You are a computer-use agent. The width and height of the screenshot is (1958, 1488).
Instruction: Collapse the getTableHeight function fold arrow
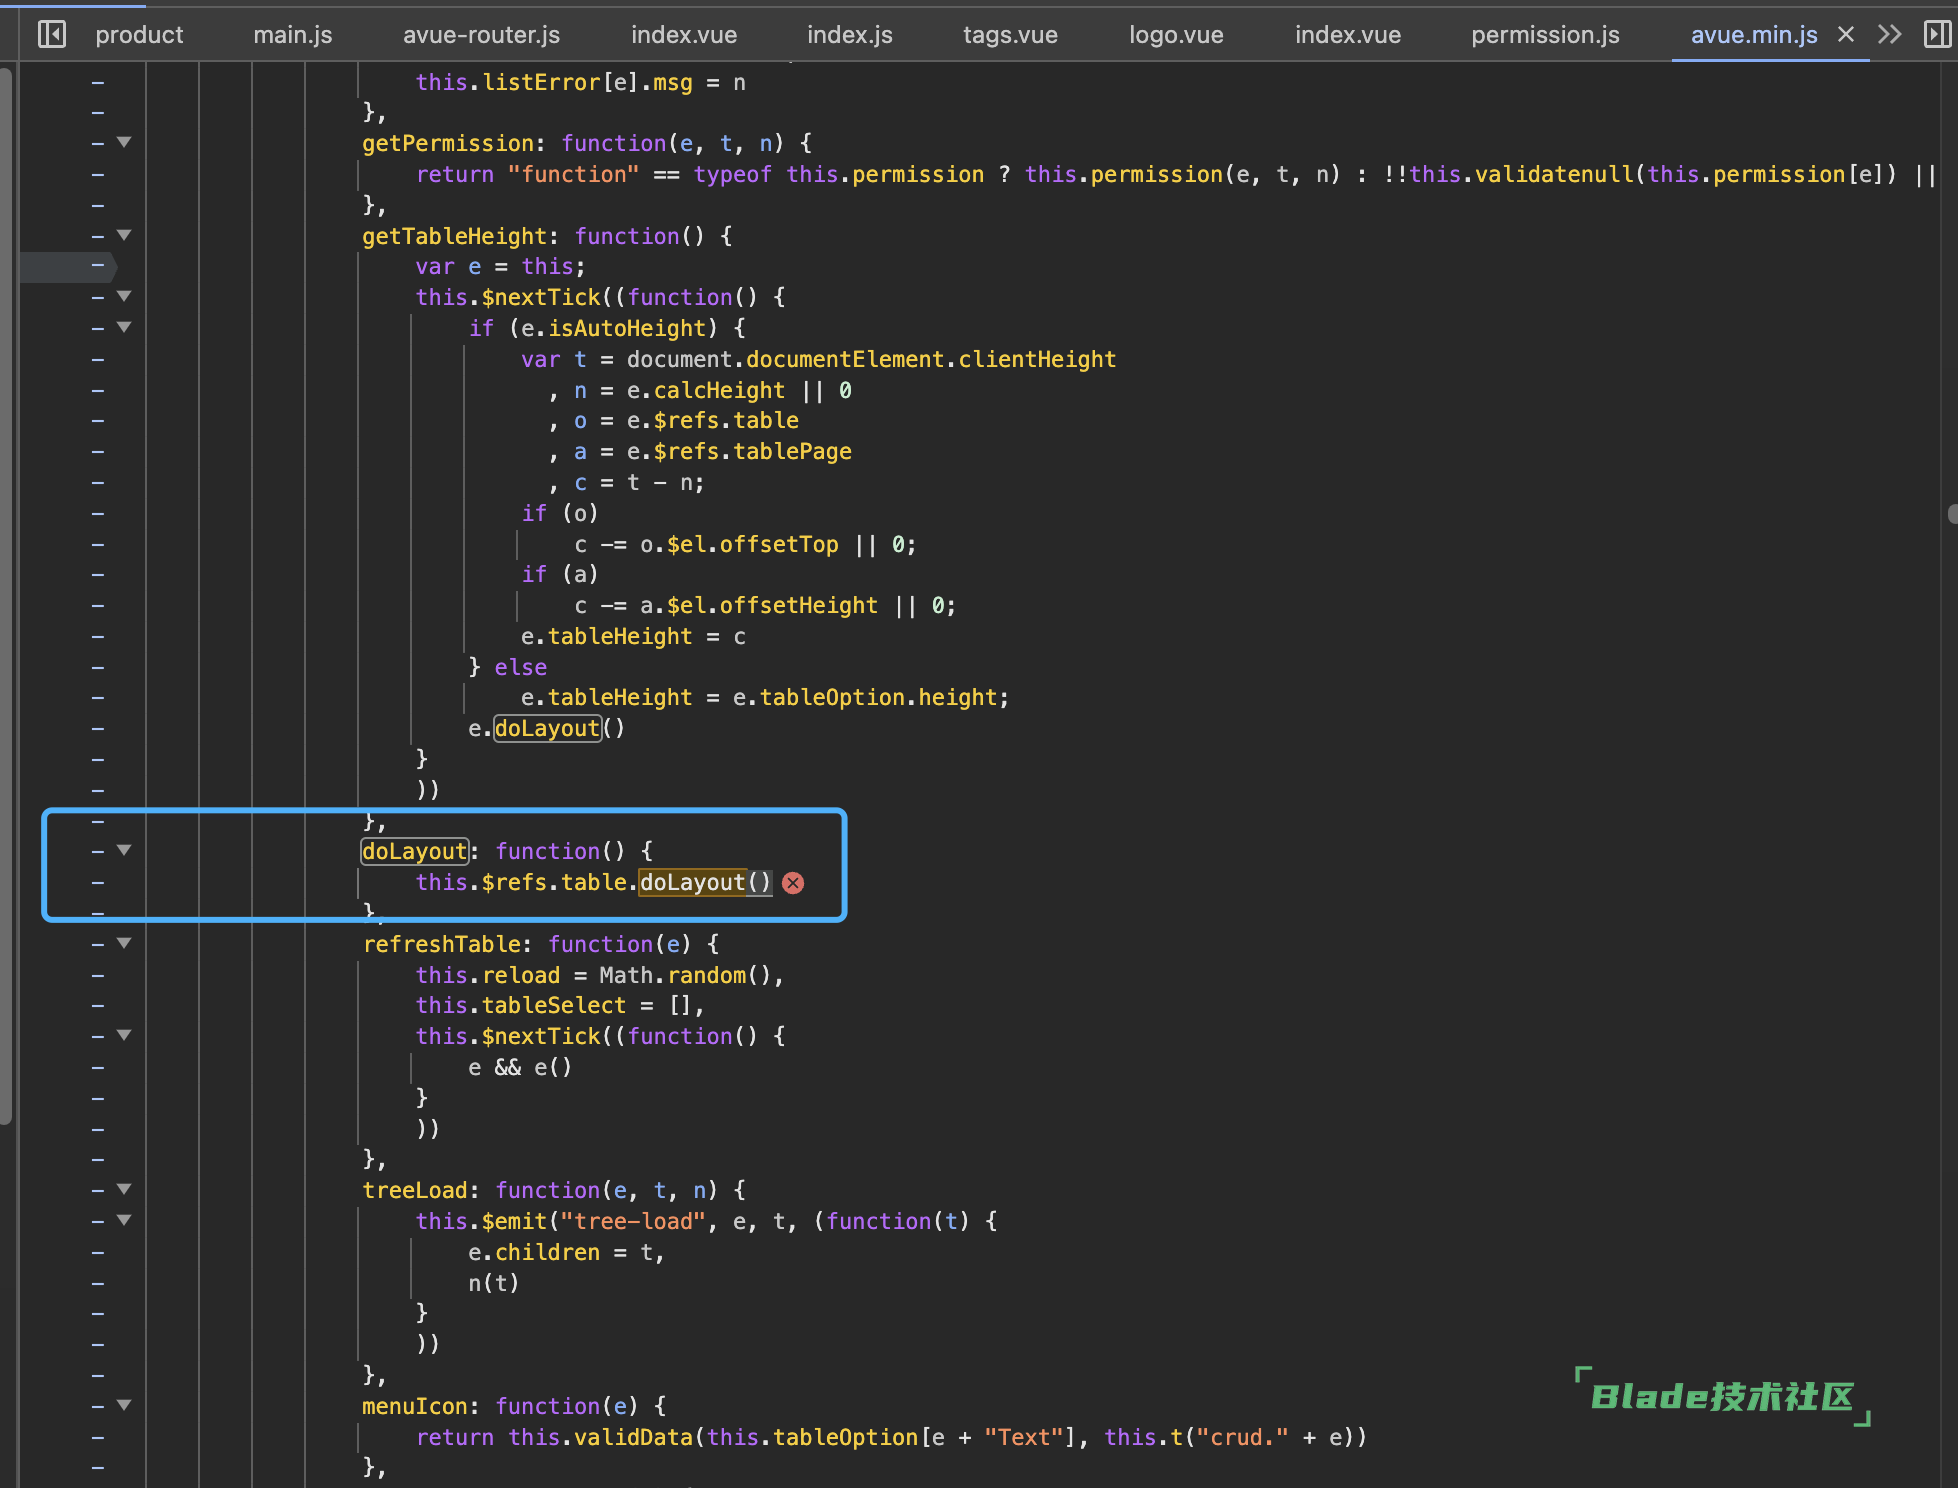tap(124, 235)
